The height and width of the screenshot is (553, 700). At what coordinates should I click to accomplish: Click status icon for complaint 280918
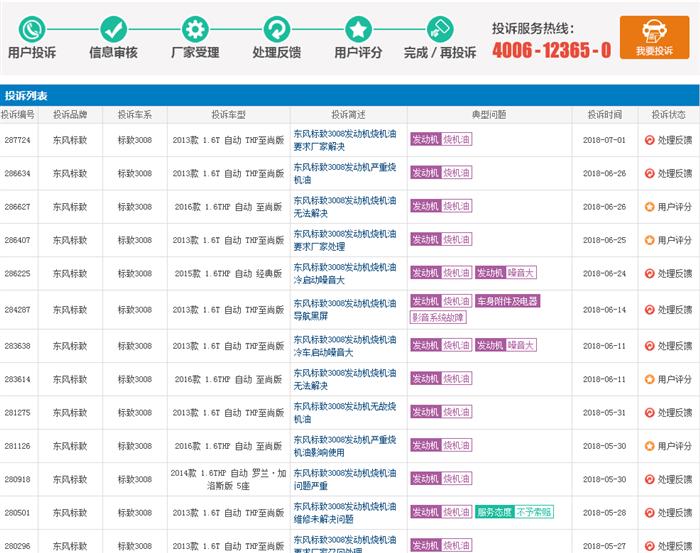[x=650, y=479]
